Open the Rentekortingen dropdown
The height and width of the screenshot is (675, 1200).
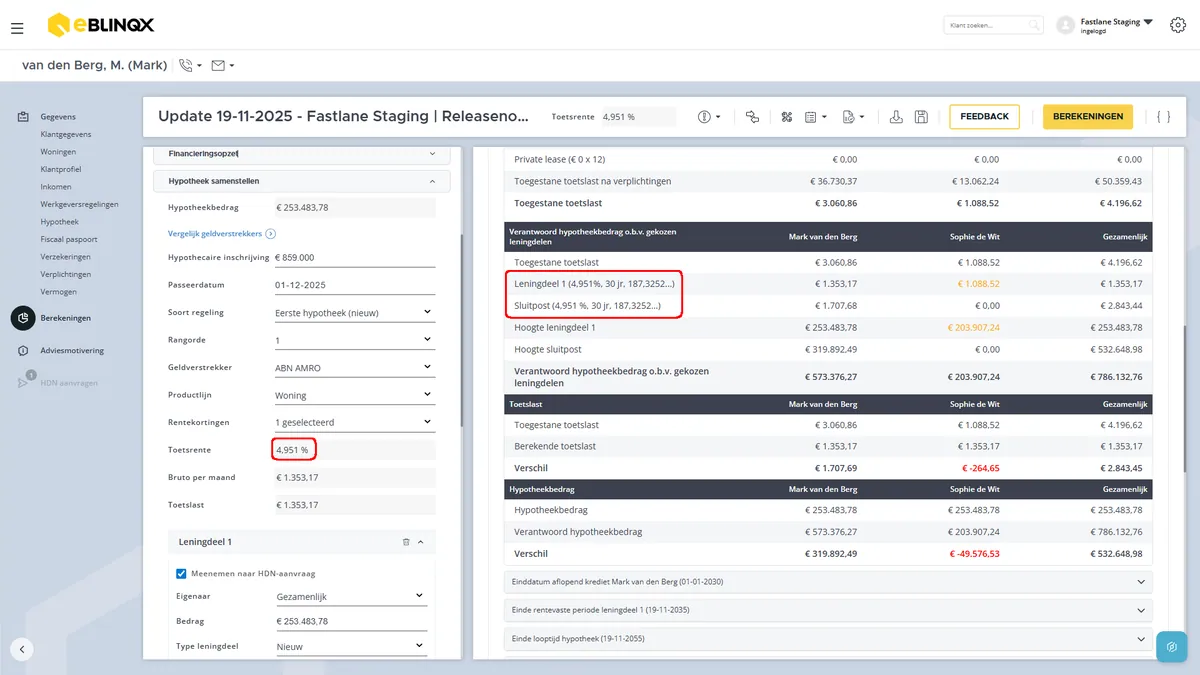click(x=354, y=422)
